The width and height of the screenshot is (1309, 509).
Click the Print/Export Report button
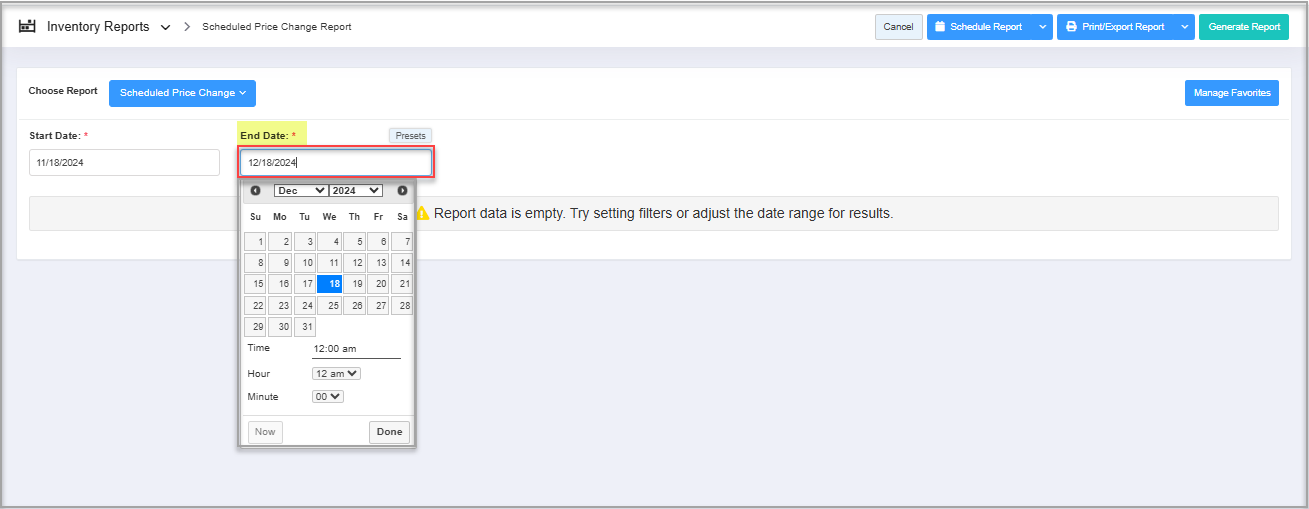[1116, 27]
